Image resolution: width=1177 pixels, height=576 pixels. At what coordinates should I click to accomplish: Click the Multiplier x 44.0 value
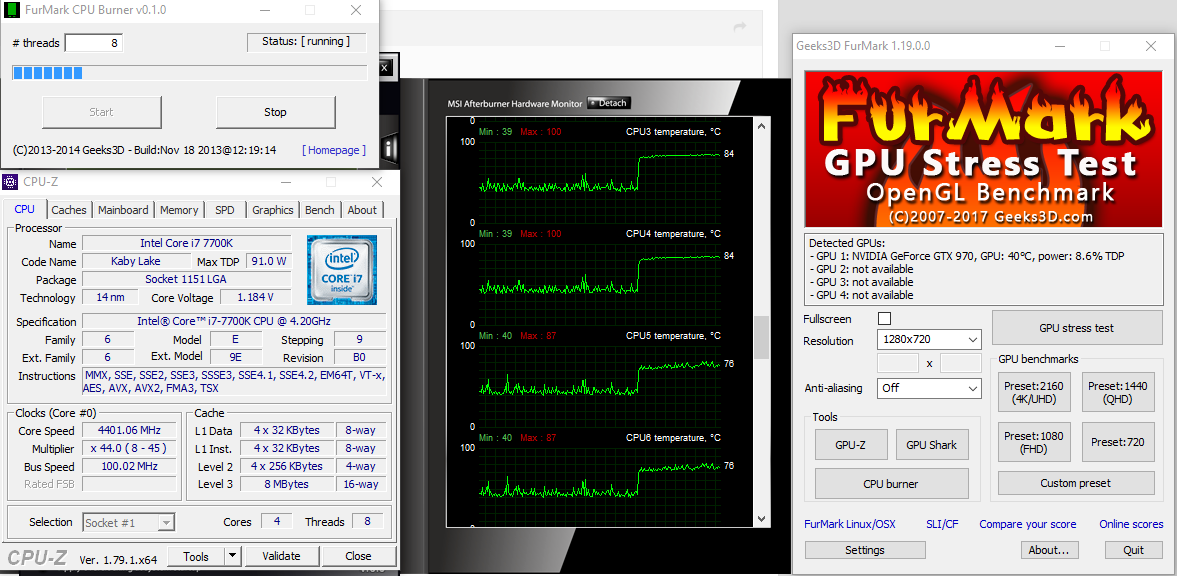click(x=129, y=448)
